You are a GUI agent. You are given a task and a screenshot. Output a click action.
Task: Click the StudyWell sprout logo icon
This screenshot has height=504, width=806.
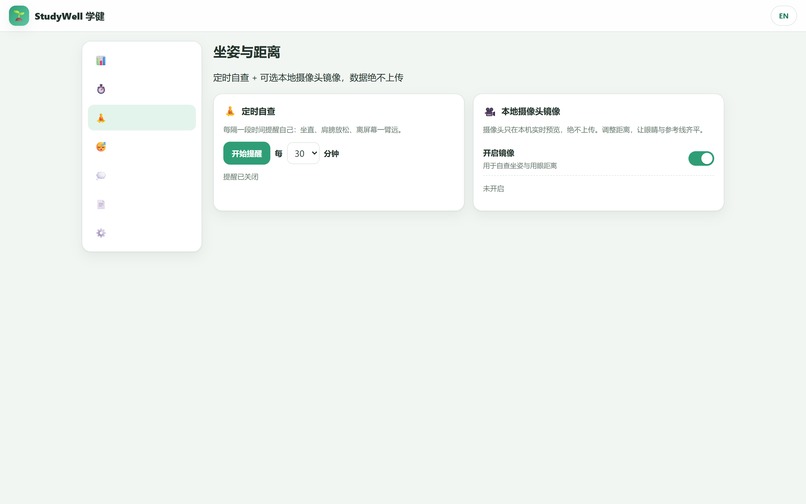point(19,16)
